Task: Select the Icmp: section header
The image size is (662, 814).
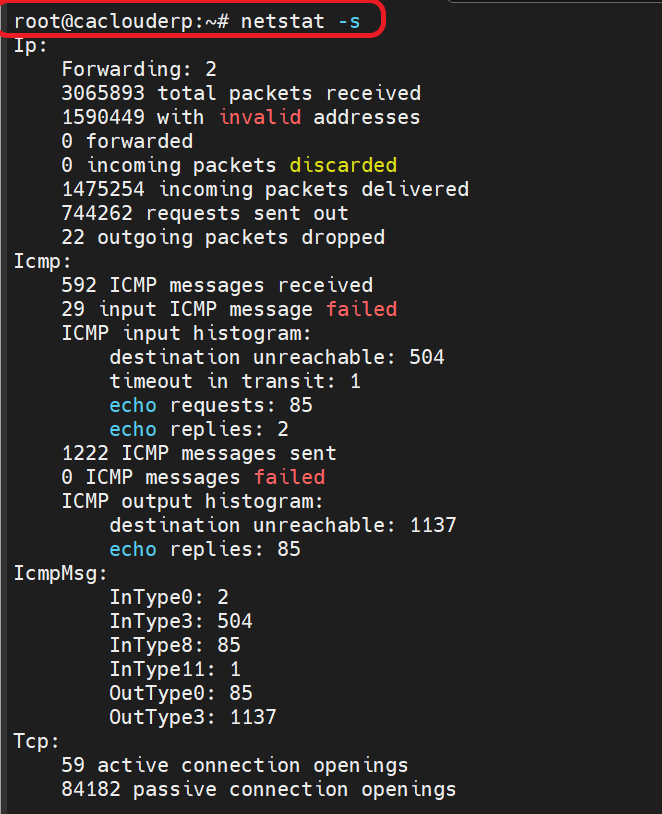Action: [x=43, y=261]
